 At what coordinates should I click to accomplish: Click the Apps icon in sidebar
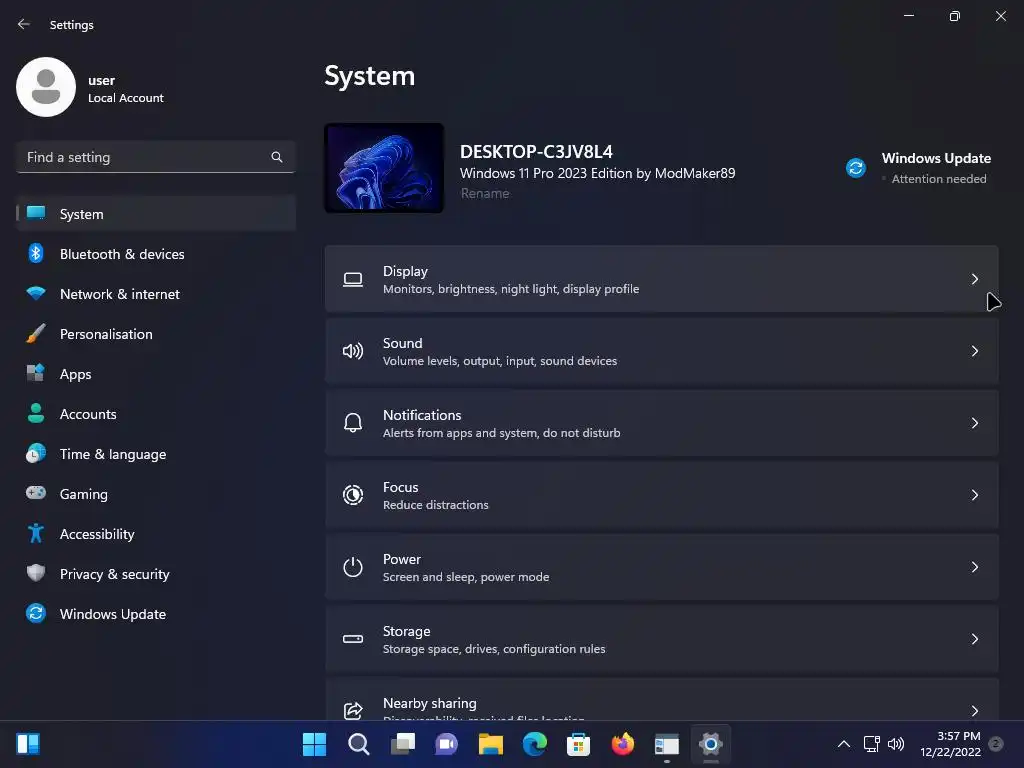point(36,374)
